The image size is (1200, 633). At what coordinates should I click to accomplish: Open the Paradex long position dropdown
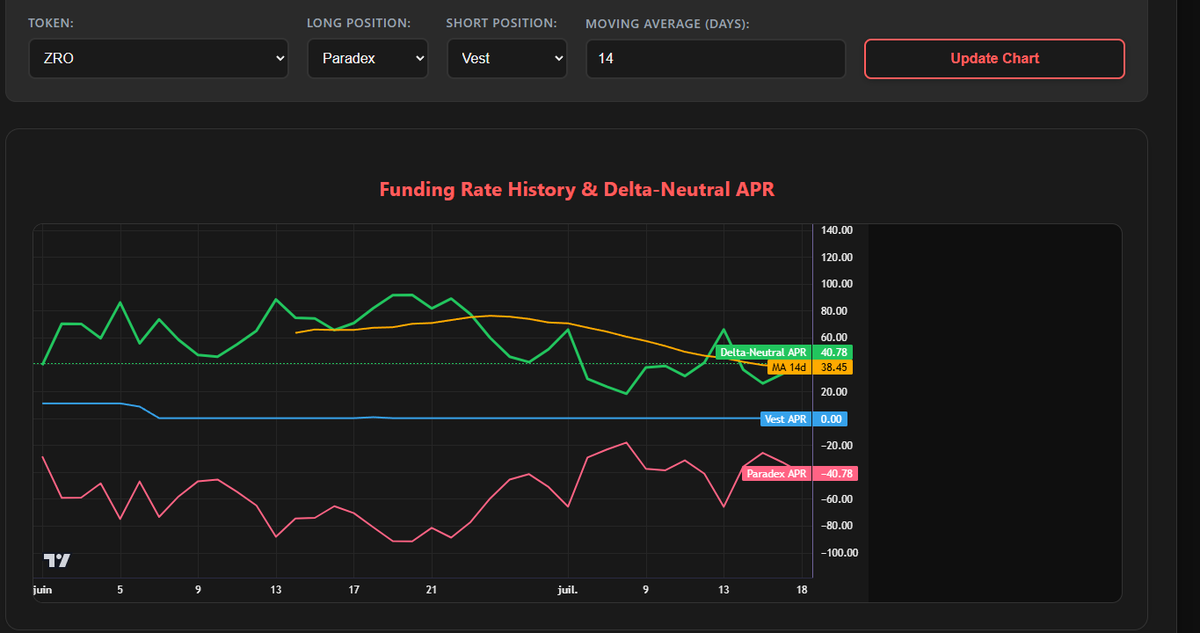pos(367,58)
